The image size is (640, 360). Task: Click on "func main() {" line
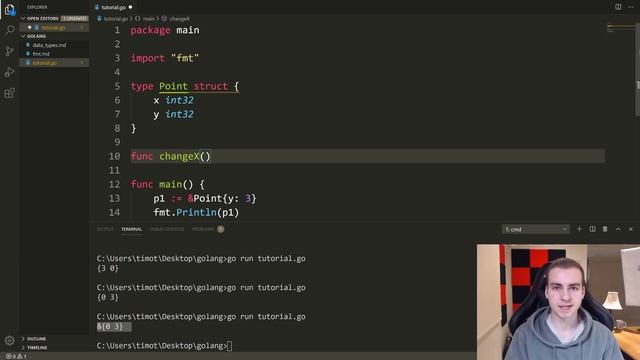click(167, 184)
